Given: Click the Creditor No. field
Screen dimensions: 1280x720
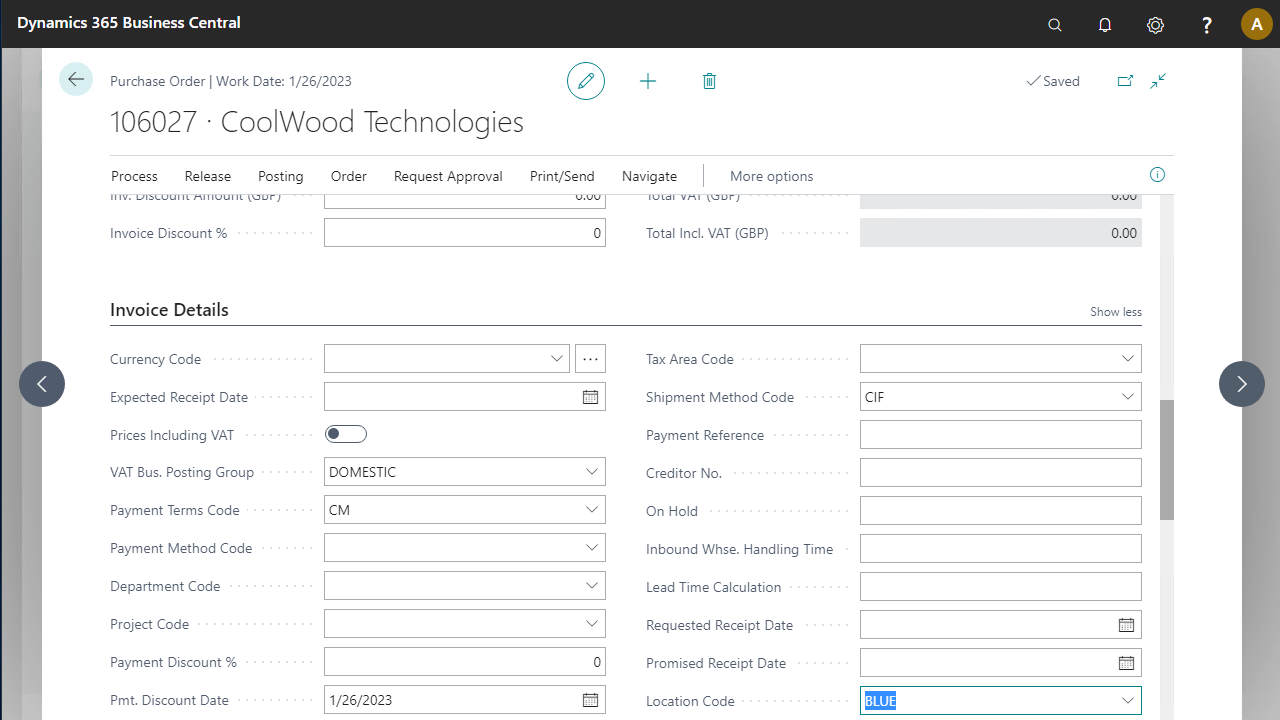Looking at the screenshot, I should pos(1001,473).
